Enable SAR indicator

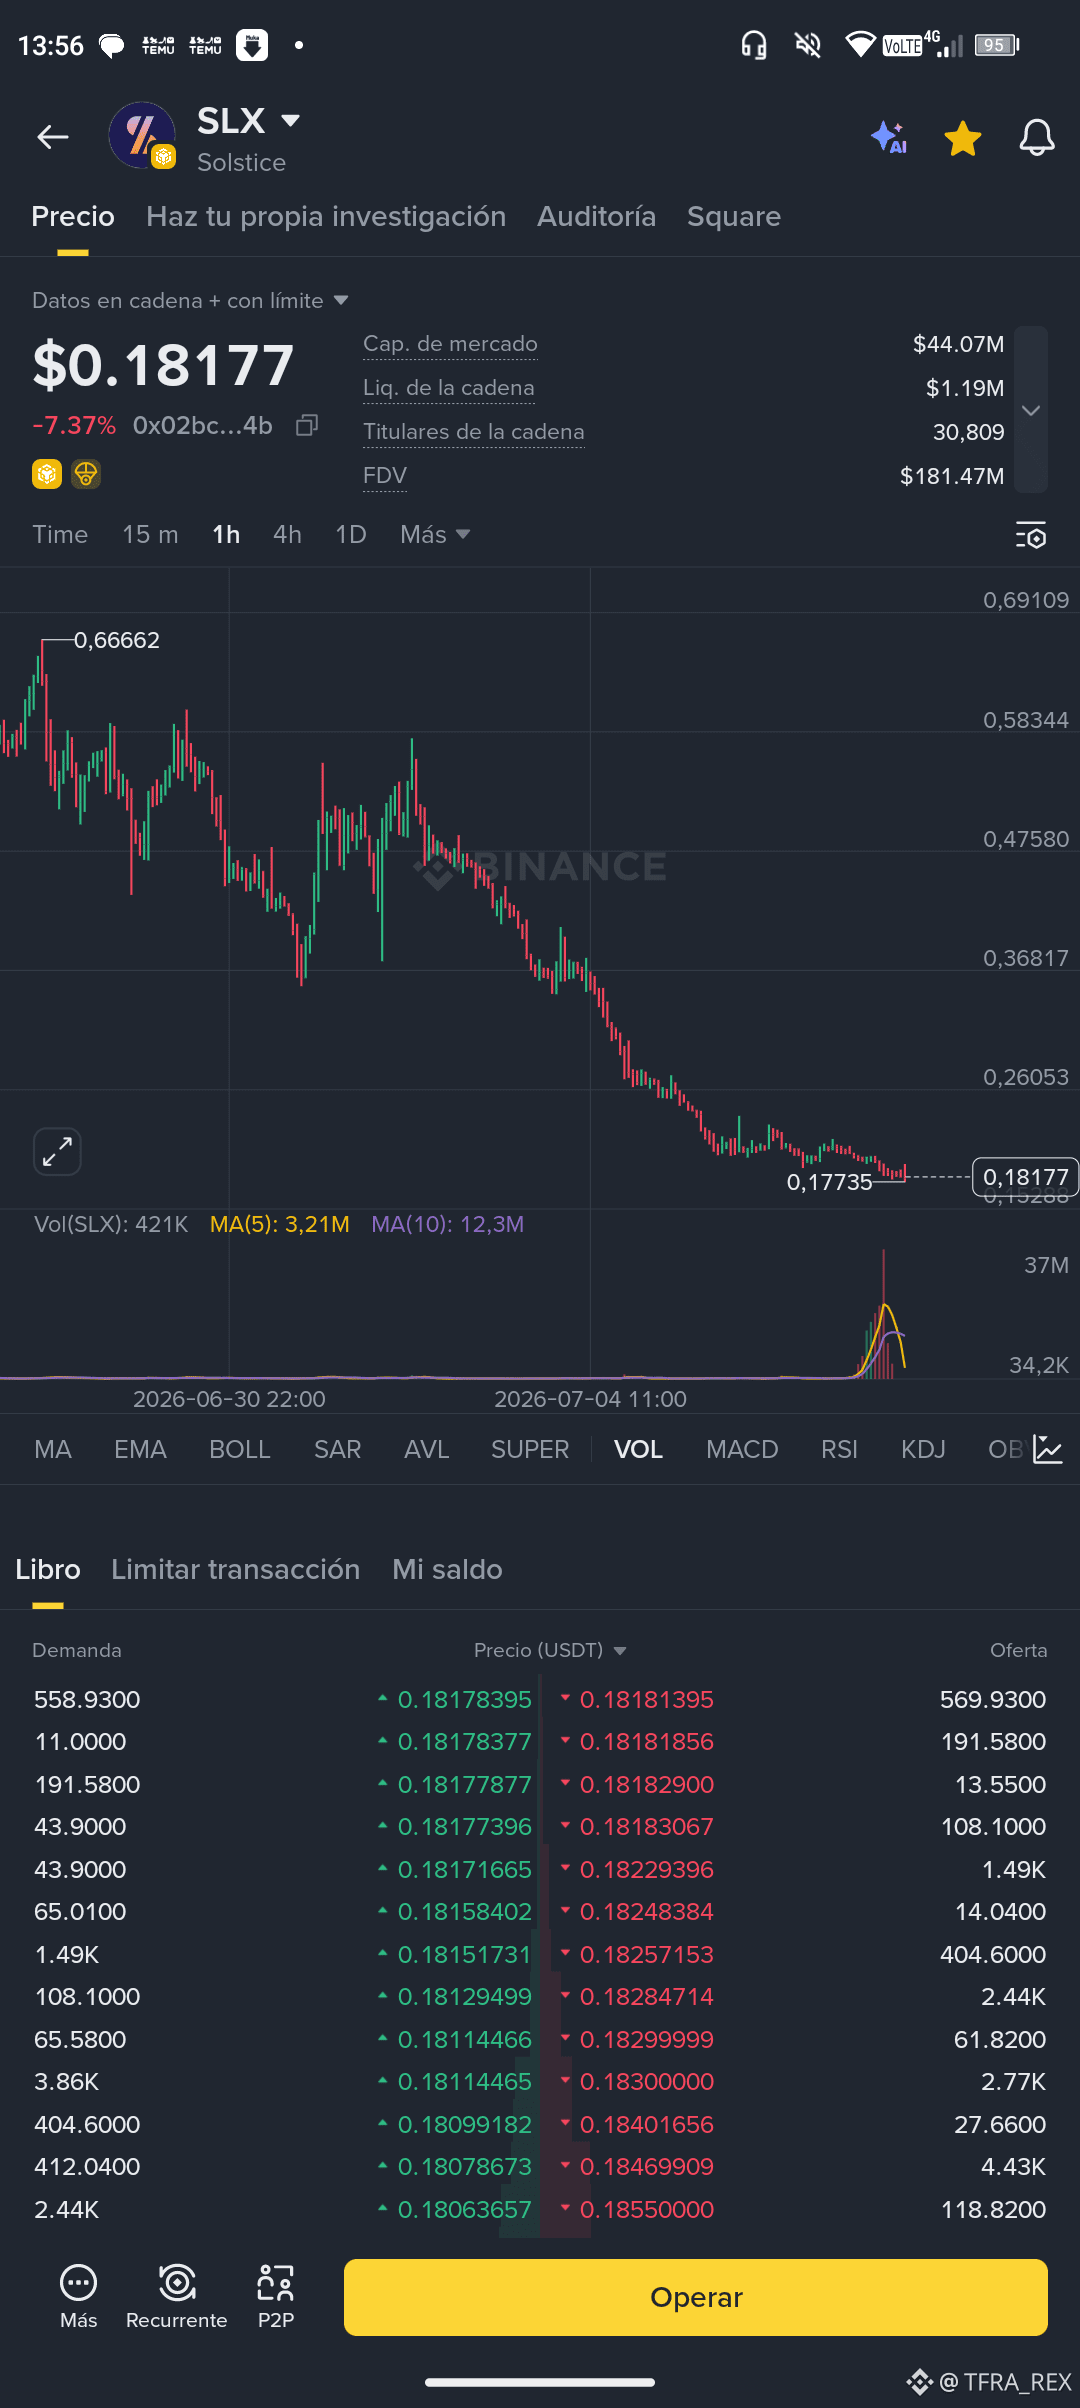[338, 1449]
